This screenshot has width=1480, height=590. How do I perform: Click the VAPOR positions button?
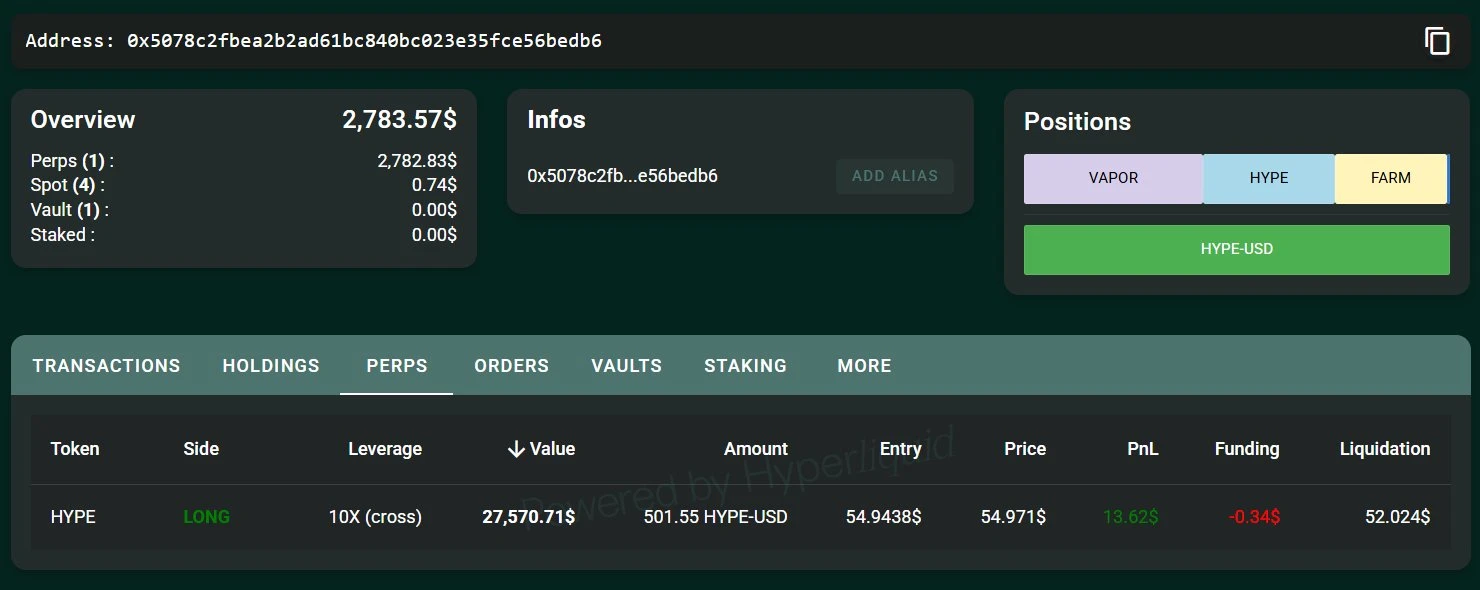pyautogui.click(x=1113, y=178)
